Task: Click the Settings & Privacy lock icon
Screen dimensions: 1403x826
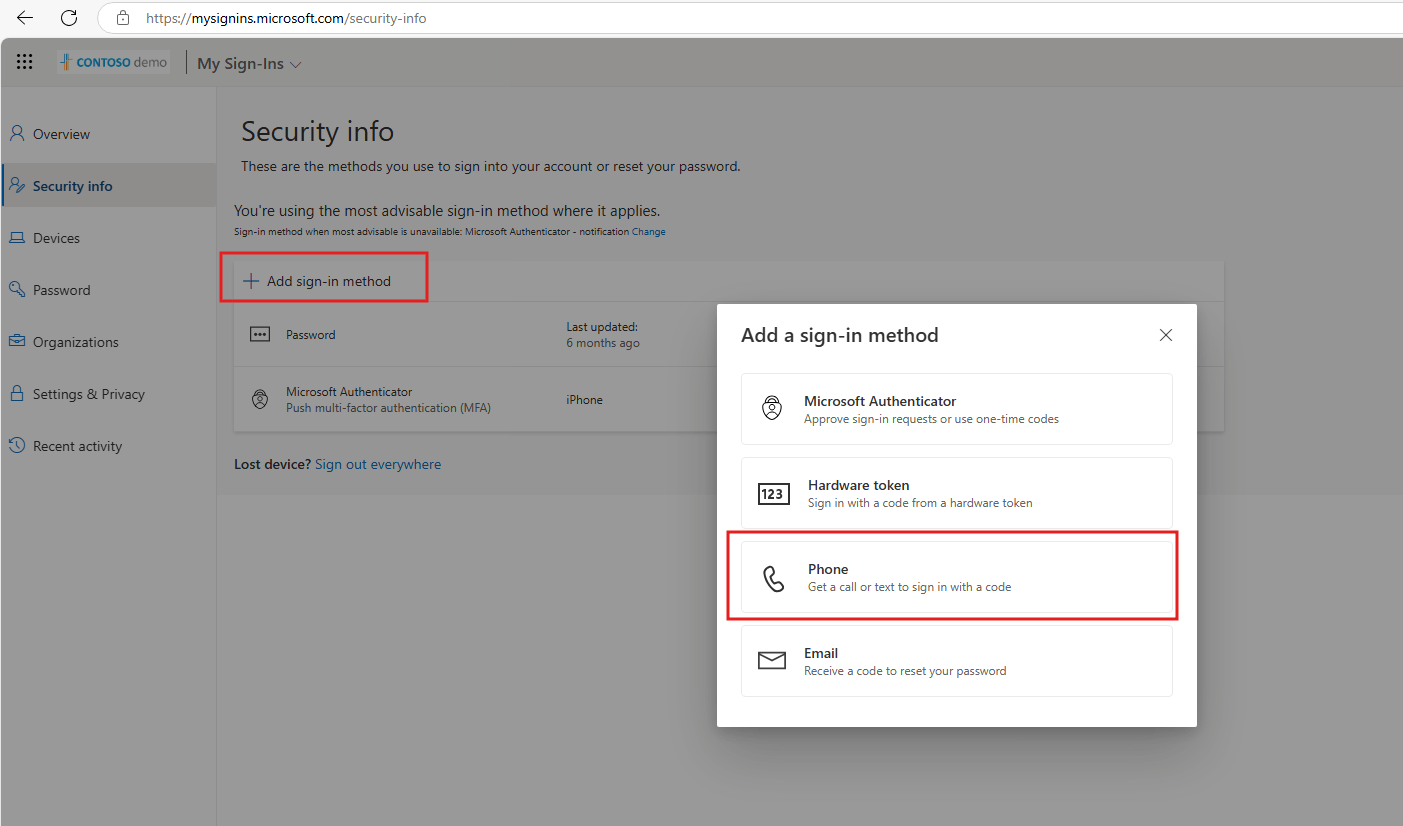Action: click(17, 393)
